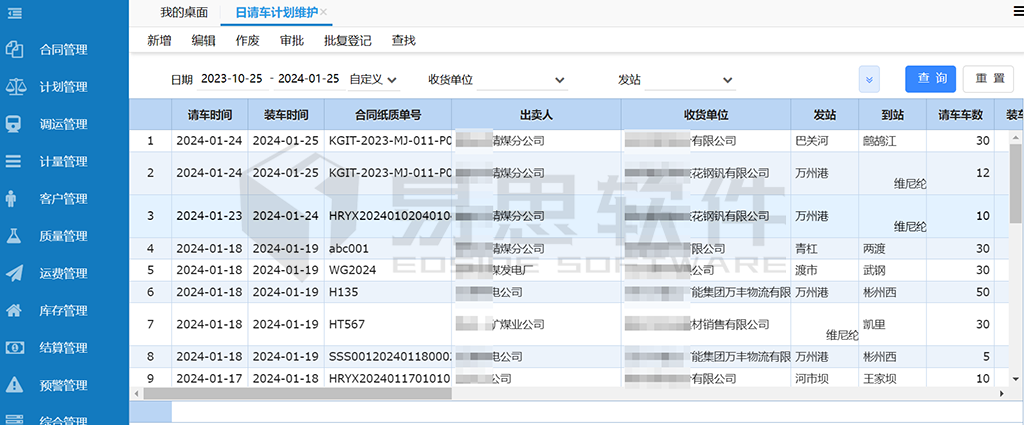This screenshot has width=1024, height=425.
Task: Expand the 自定义 date range dropdown
Action: (x=374, y=79)
